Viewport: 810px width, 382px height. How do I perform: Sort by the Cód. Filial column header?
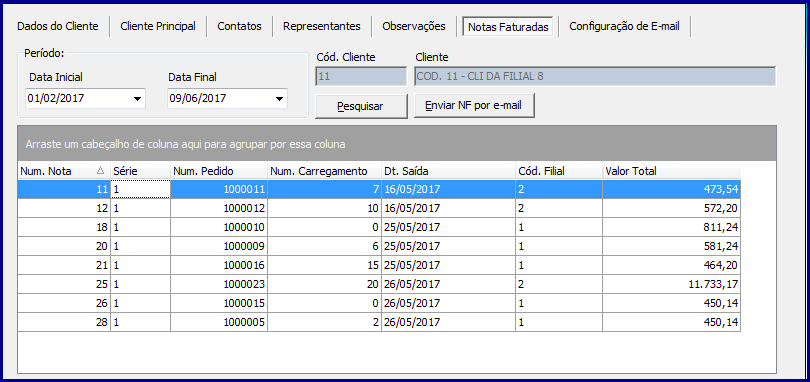click(559, 171)
